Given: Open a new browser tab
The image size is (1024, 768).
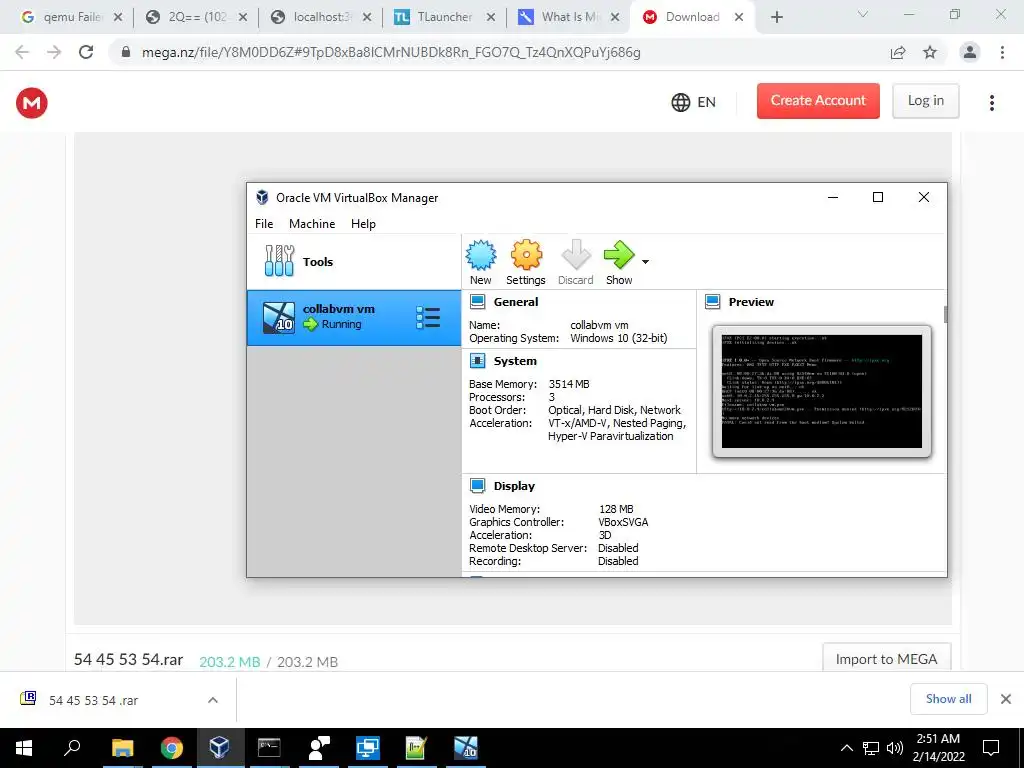Looking at the screenshot, I should click(776, 17).
